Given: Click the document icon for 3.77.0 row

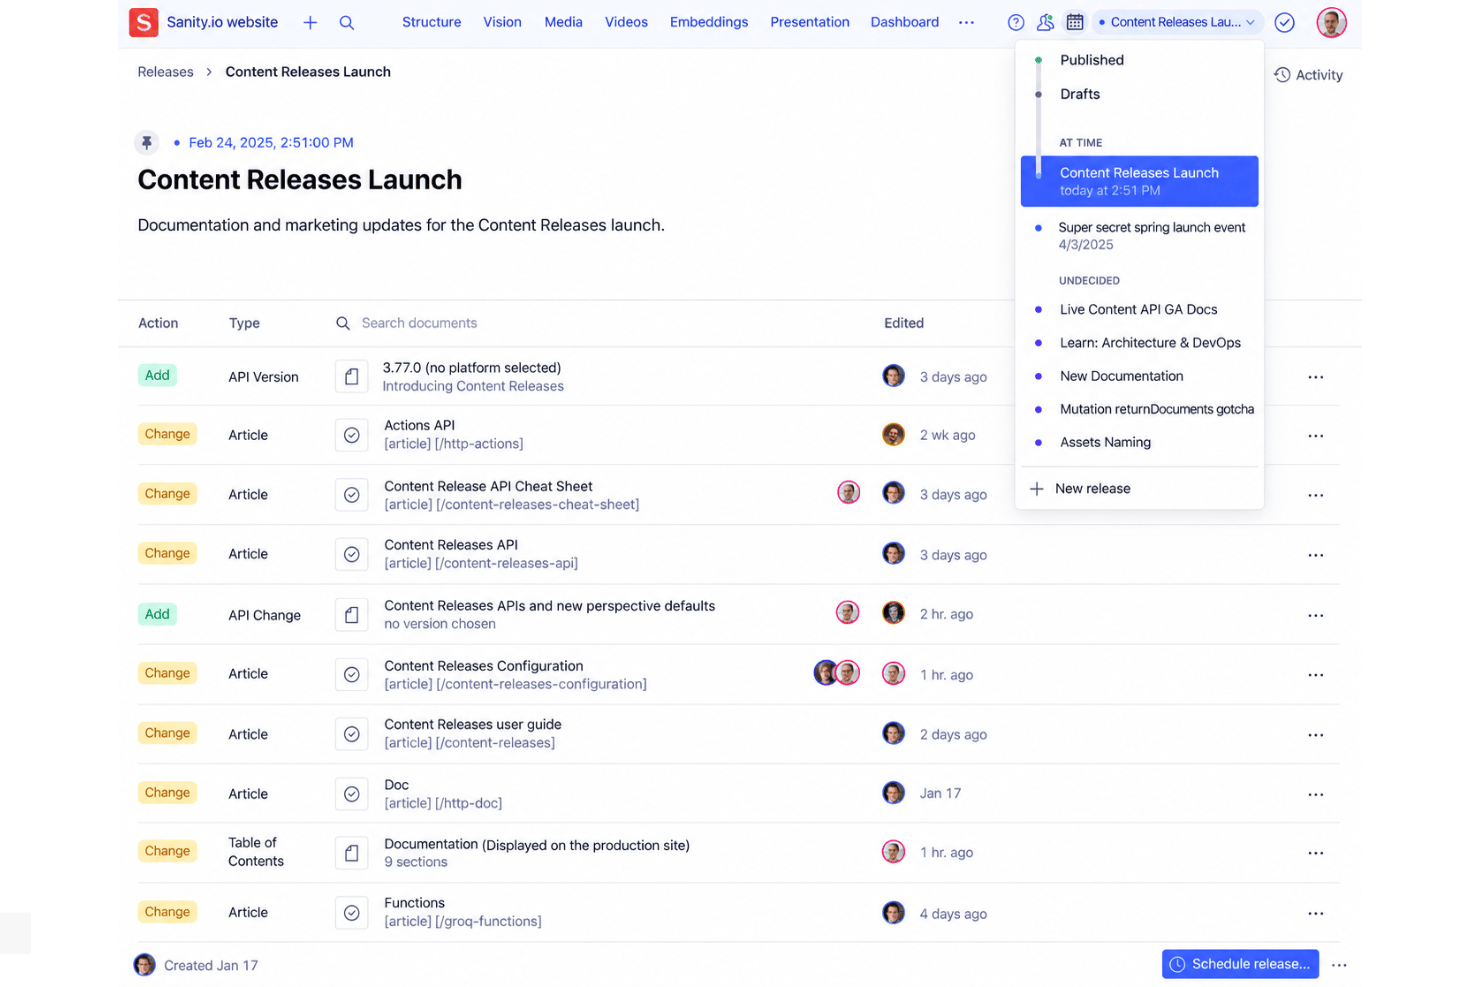Looking at the screenshot, I should pos(352,377).
